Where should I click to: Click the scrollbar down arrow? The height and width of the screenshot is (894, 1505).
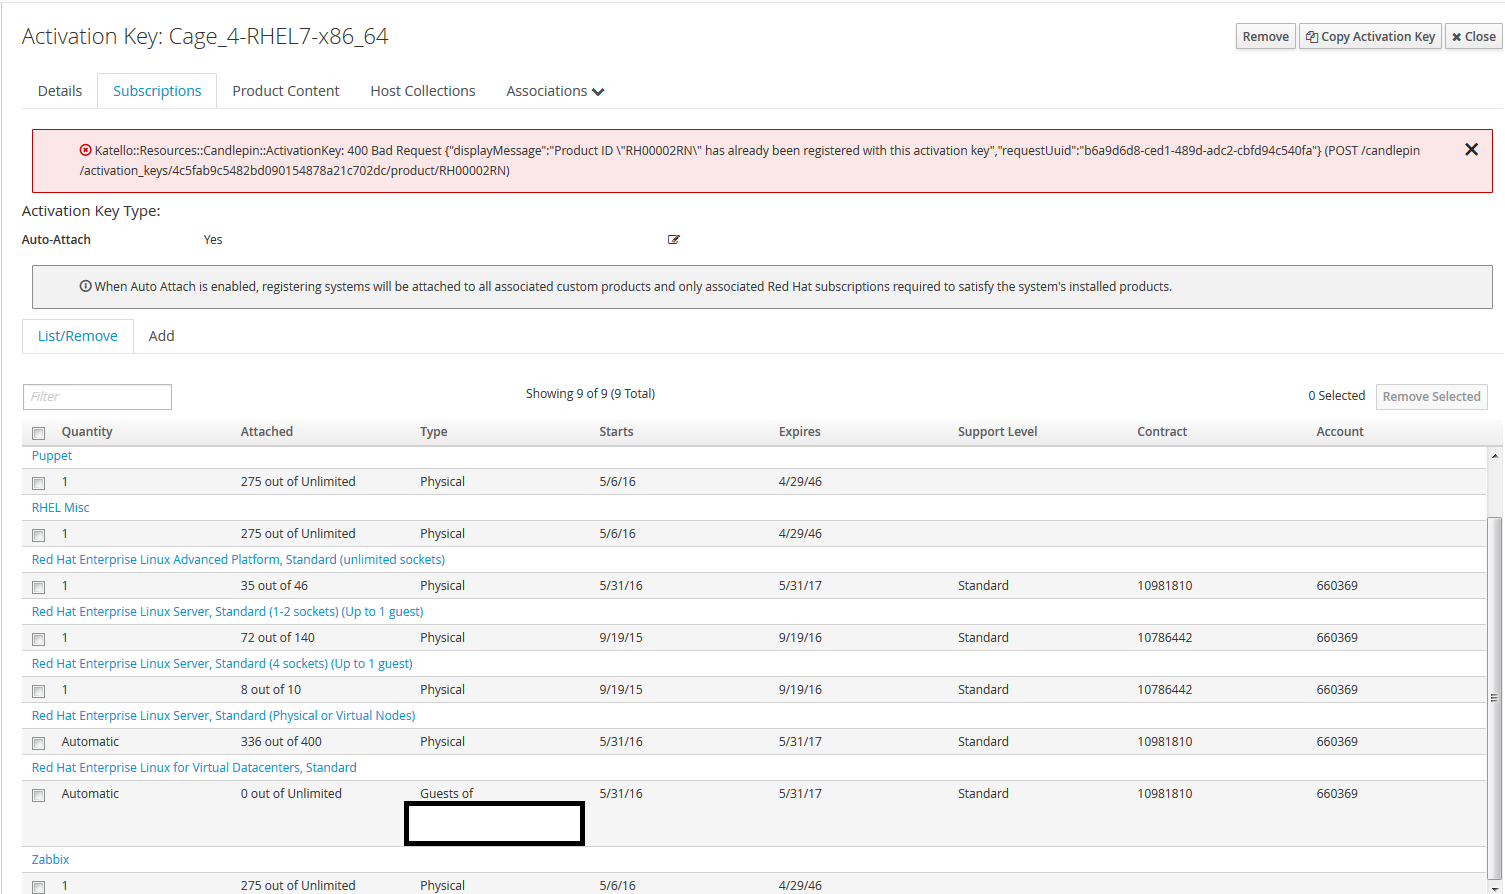[x=1495, y=887]
